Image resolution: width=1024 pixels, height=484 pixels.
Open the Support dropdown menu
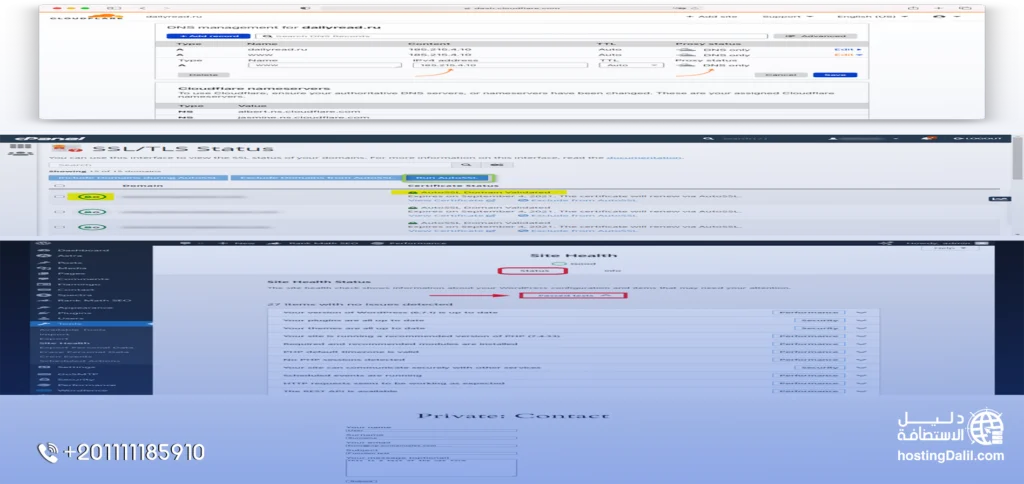(x=788, y=16)
